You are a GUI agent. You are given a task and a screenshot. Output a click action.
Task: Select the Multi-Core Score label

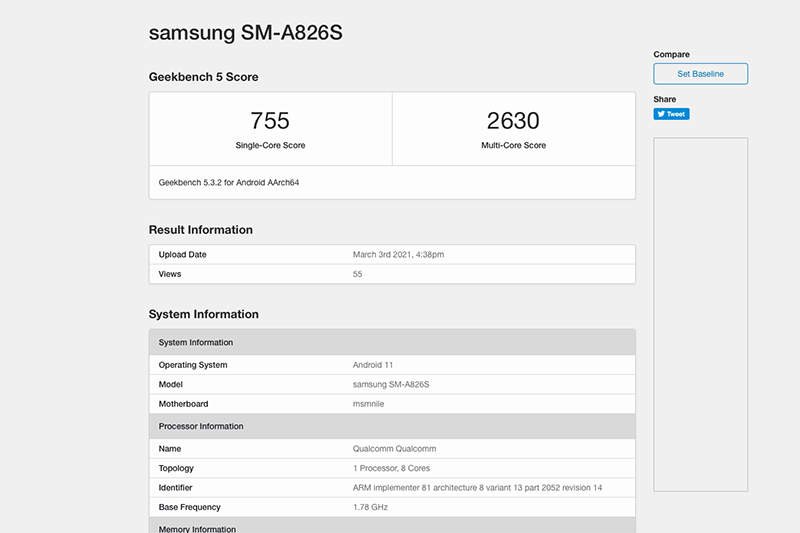(513, 146)
